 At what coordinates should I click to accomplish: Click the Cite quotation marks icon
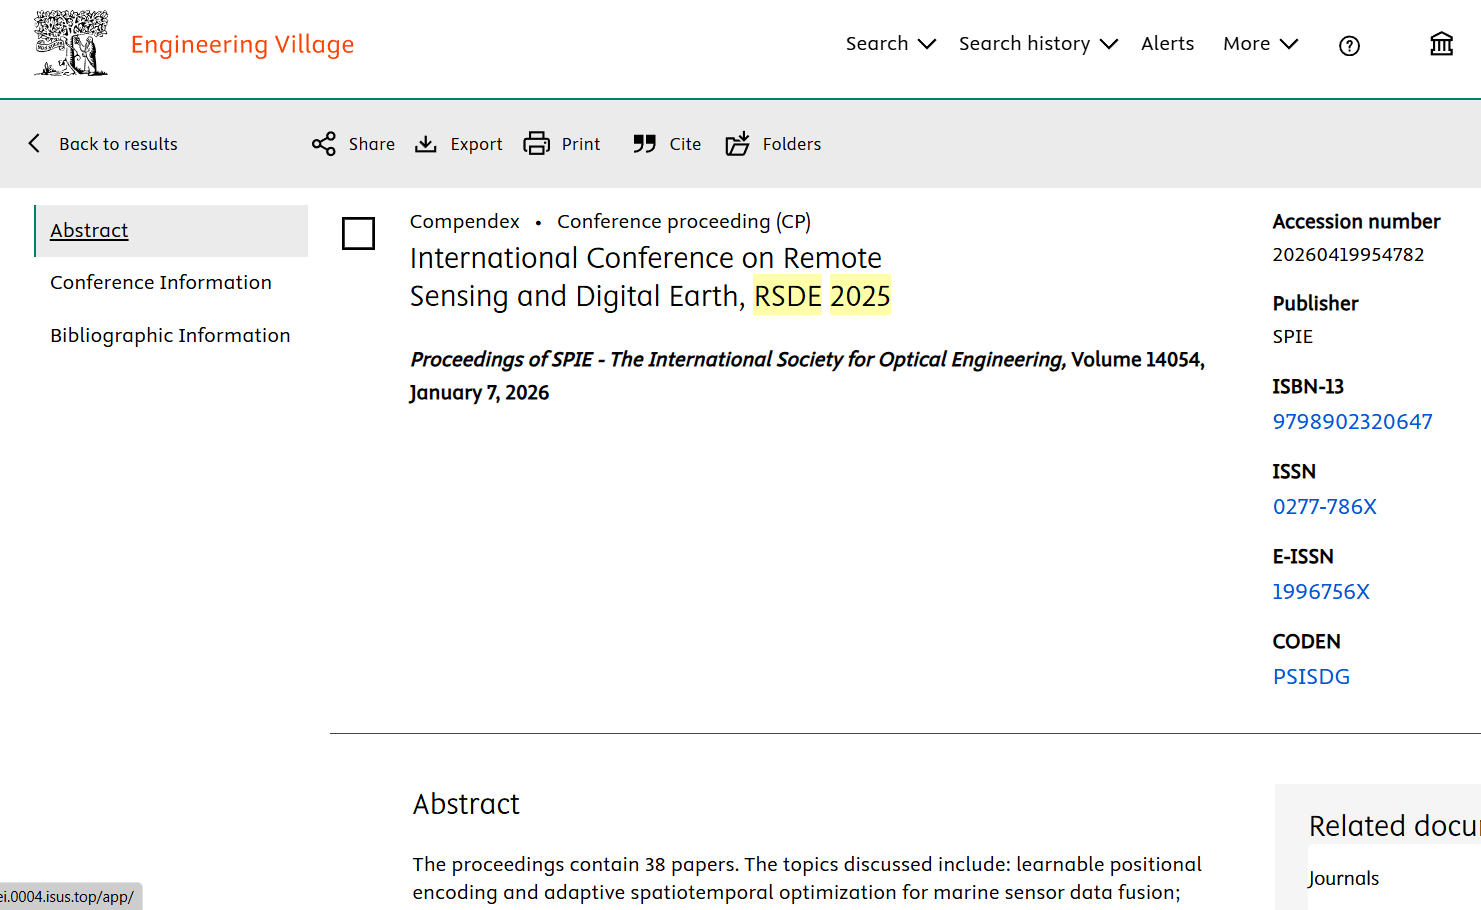click(x=645, y=144)
